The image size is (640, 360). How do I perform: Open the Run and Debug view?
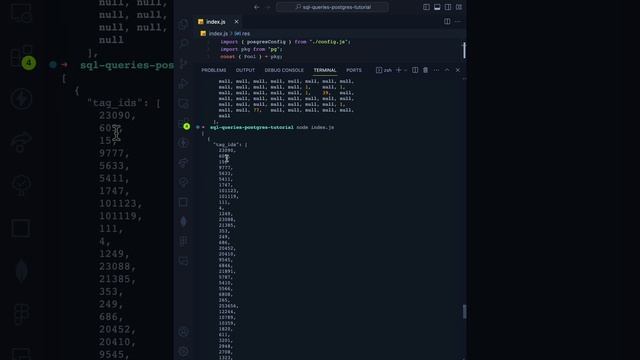pos(184,84)
